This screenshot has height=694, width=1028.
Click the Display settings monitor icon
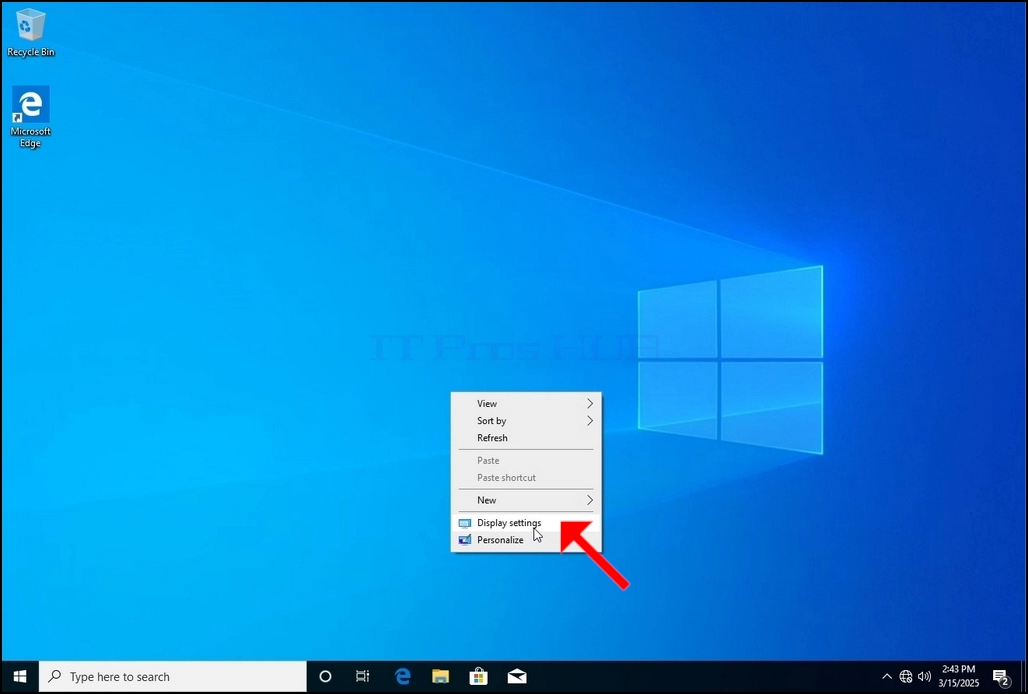click(x=465, y=523)
